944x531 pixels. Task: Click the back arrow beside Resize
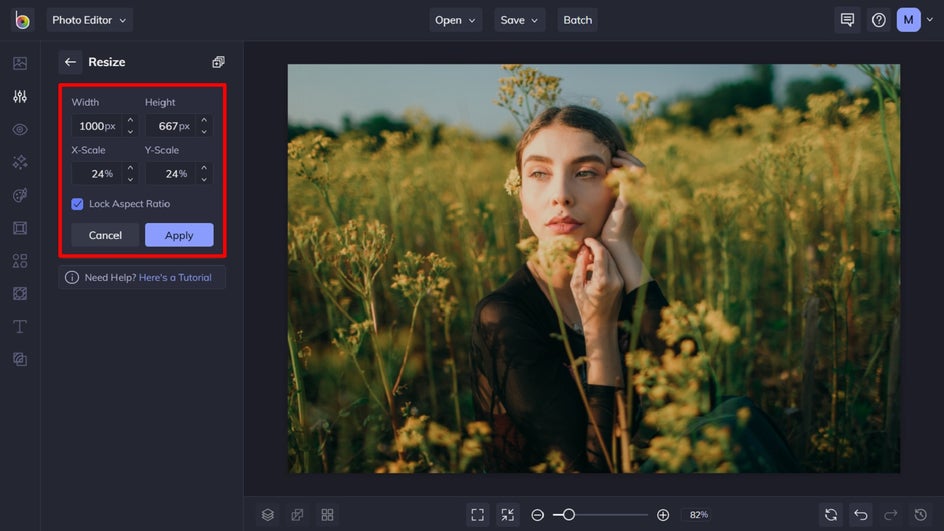70,62
